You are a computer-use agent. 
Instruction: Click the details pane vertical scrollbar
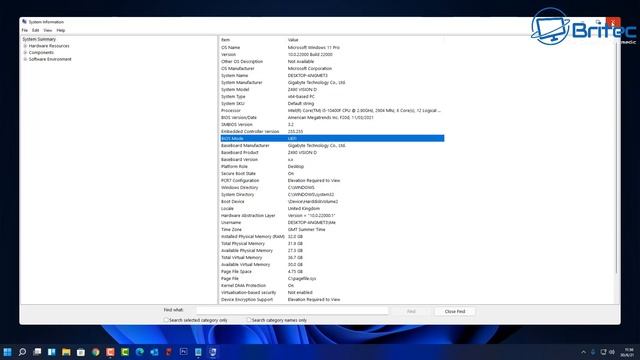point(617,157)
